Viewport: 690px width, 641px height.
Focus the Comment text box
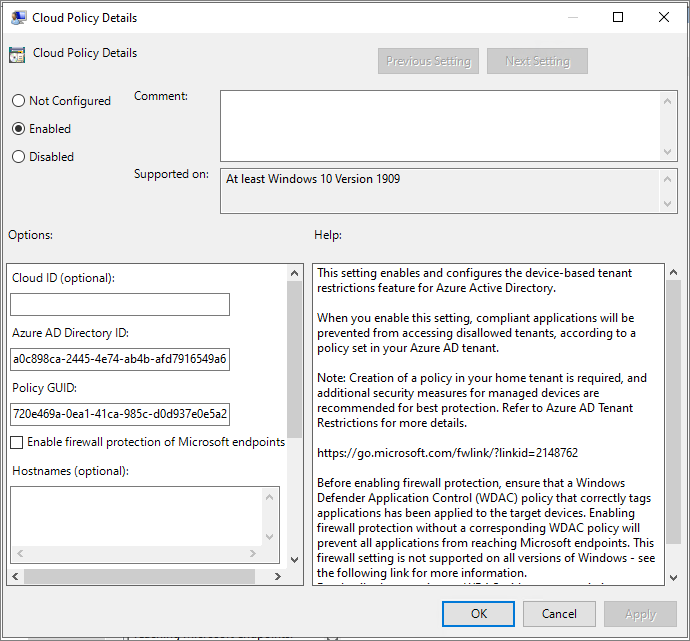[440, 126]
